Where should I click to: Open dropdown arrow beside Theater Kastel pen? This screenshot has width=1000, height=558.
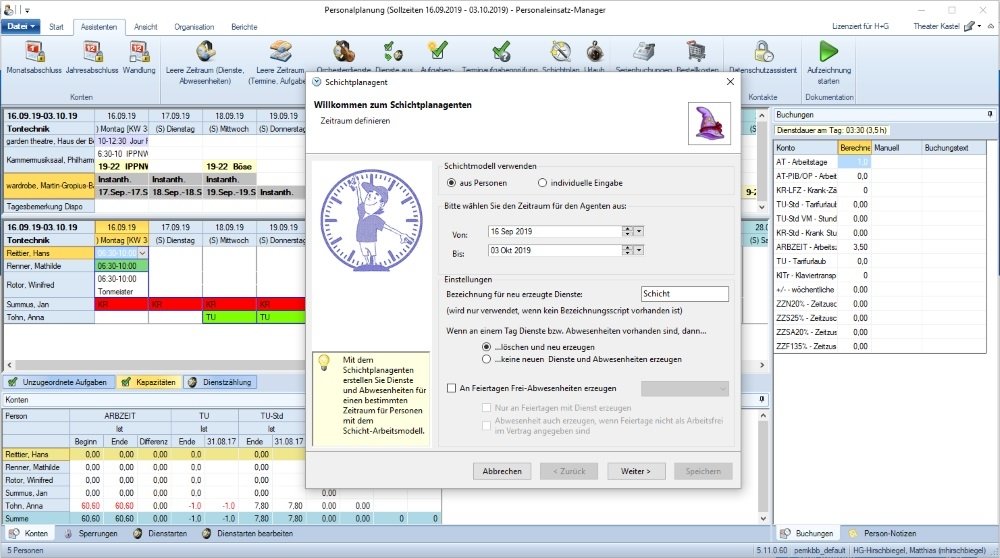point(980,26)
